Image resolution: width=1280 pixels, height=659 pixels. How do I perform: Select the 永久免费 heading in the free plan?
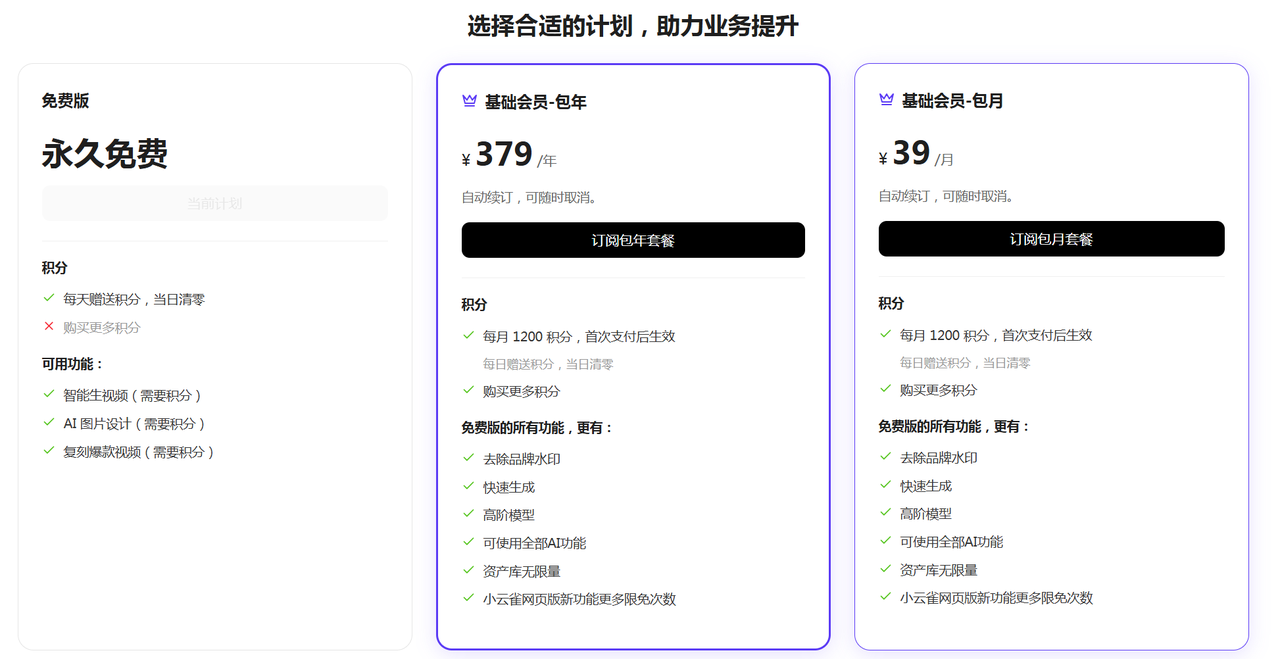click(105, 154)
